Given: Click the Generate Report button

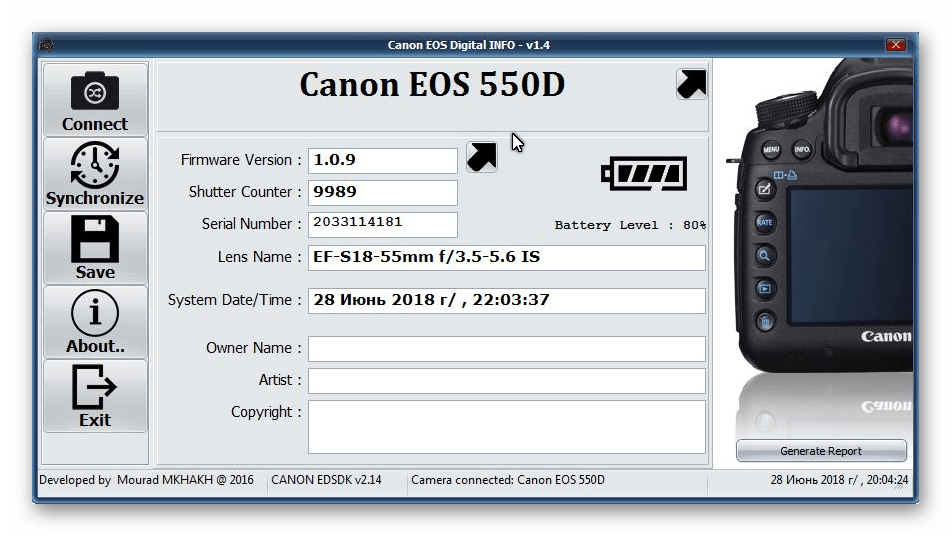Looking at the screenshot, I should 821,451.
